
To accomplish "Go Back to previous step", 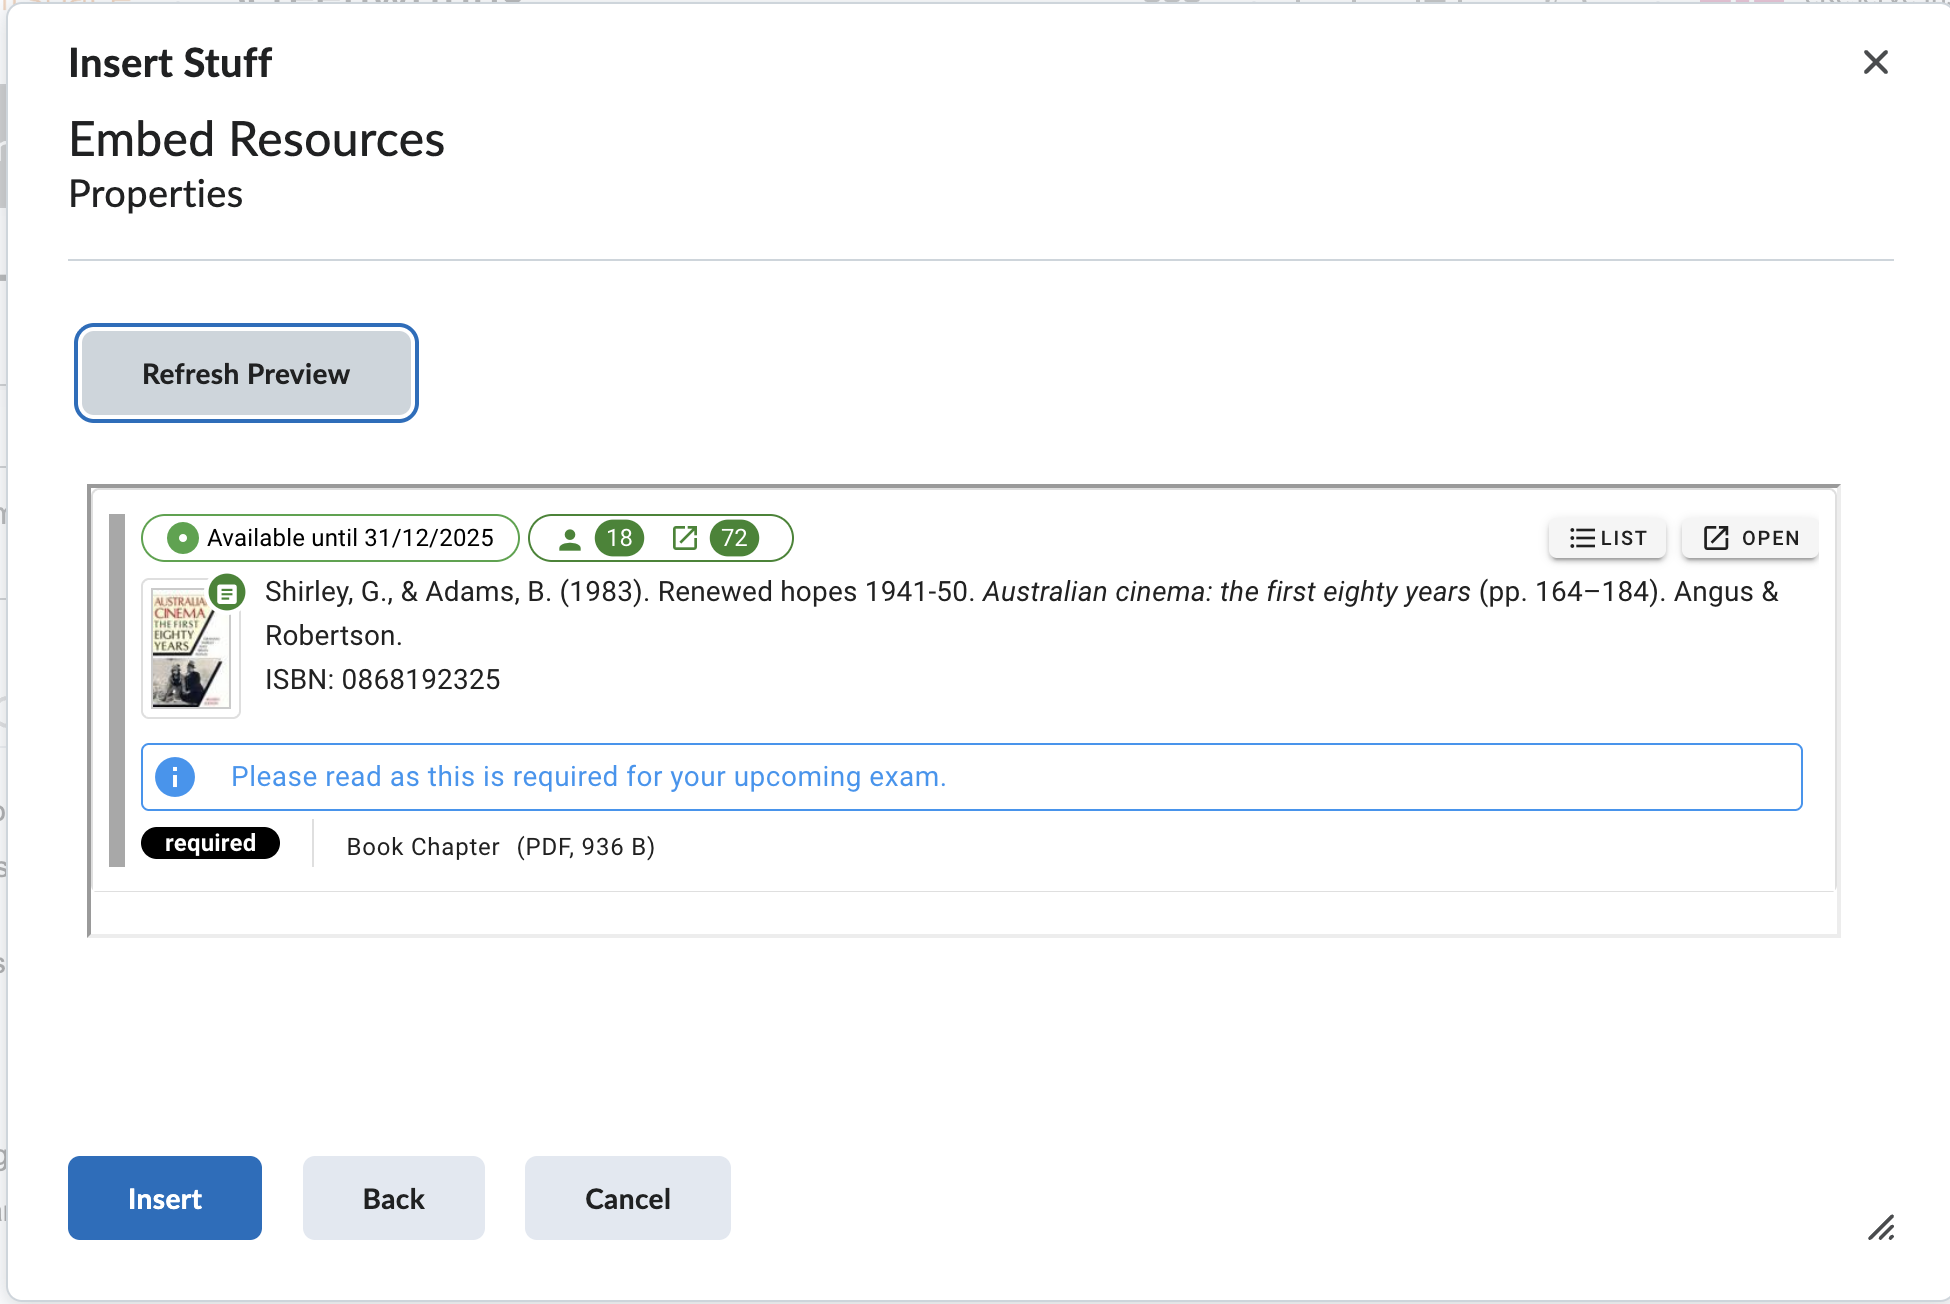I will (x=393, y=1198).
